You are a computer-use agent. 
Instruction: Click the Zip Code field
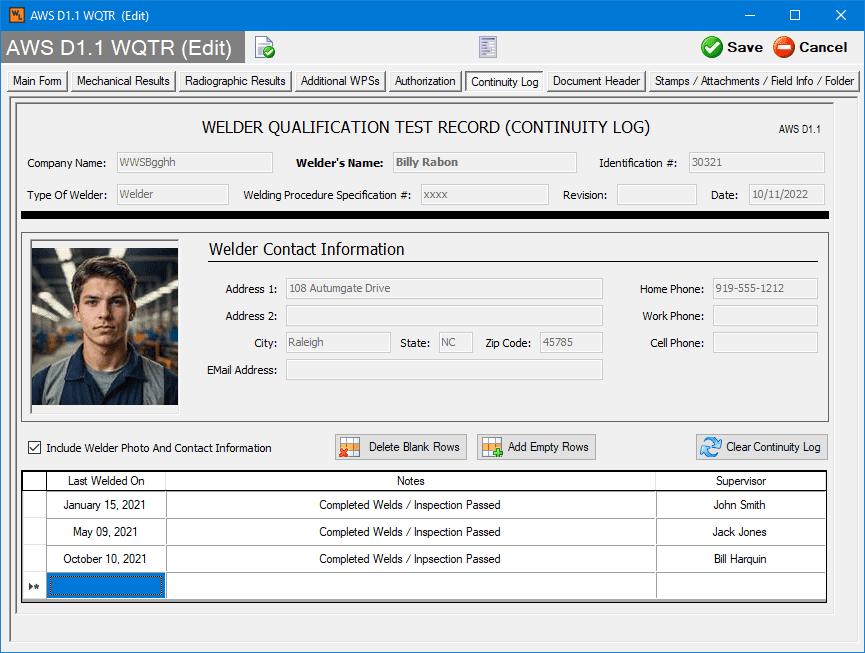(x=571, y=342)
